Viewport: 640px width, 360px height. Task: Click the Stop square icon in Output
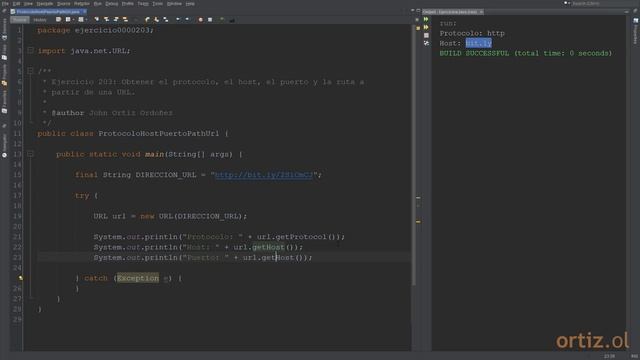(x=426, y=36)
